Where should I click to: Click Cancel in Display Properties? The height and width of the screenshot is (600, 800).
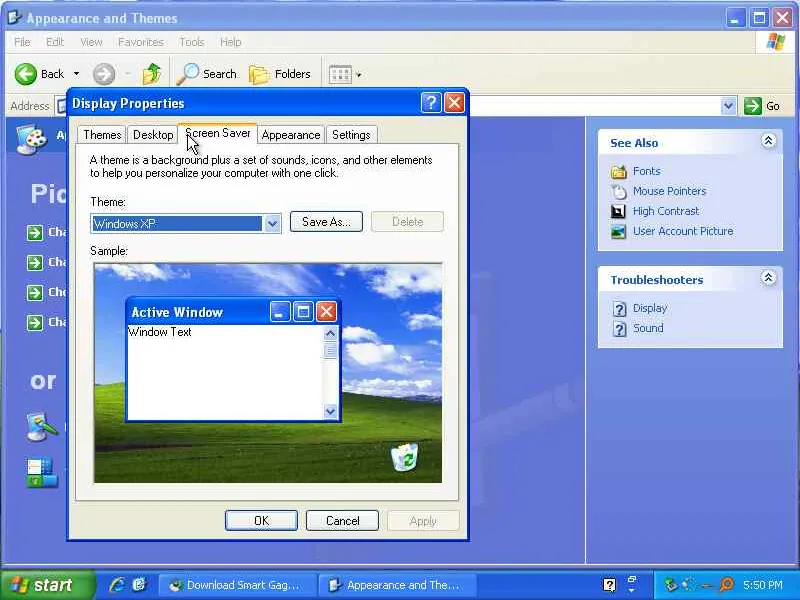click(x=342, y=520)
